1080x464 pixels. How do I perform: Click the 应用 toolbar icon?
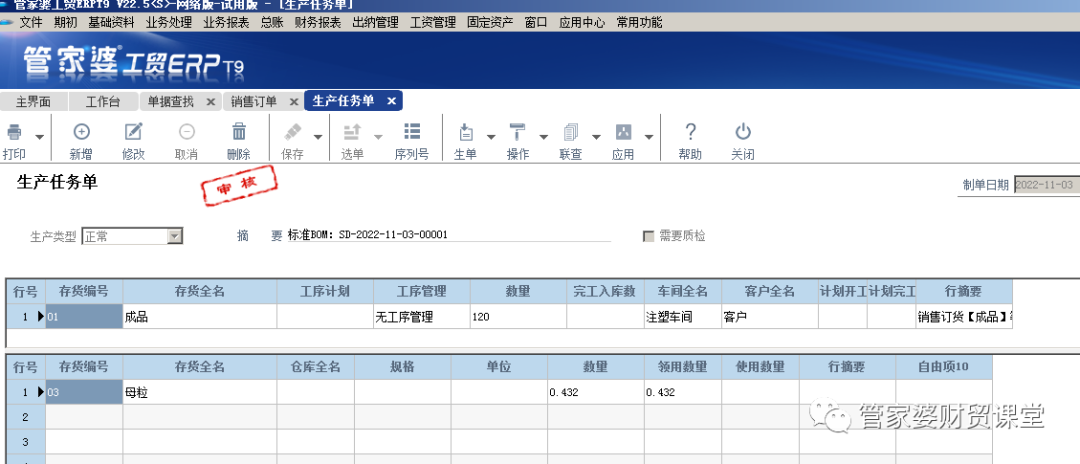pyautogui.click(x=623, y=131)
